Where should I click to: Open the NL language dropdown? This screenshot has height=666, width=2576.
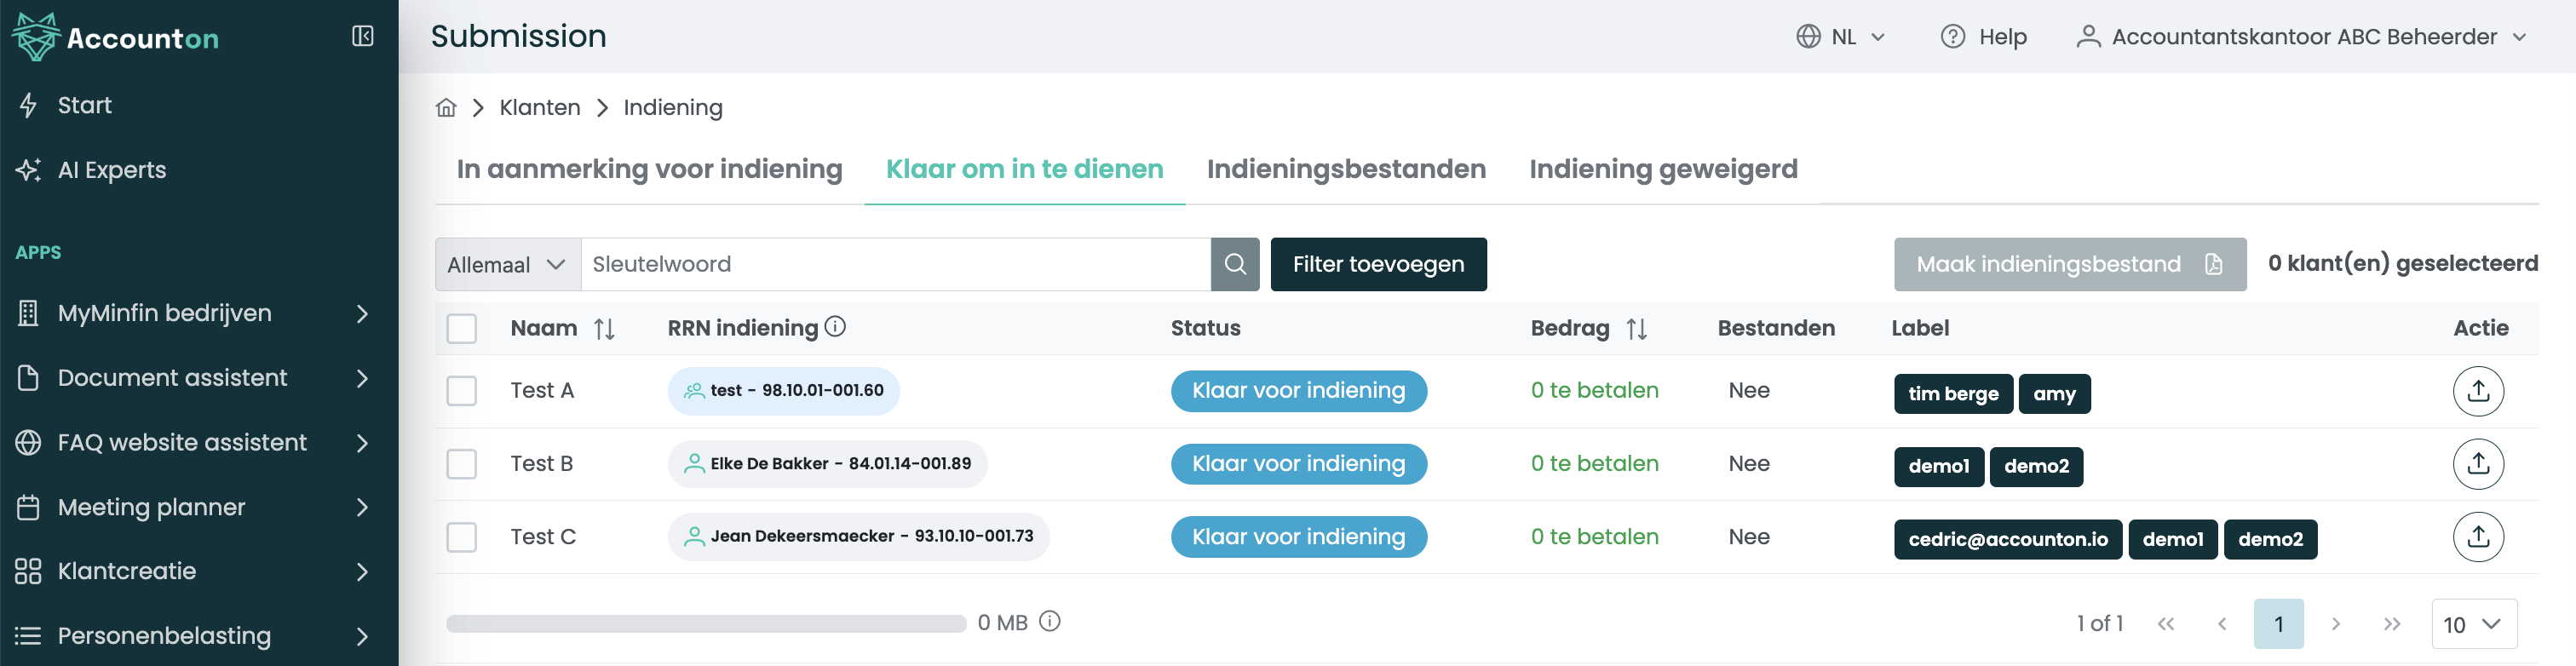click(x=1841, y=37)
